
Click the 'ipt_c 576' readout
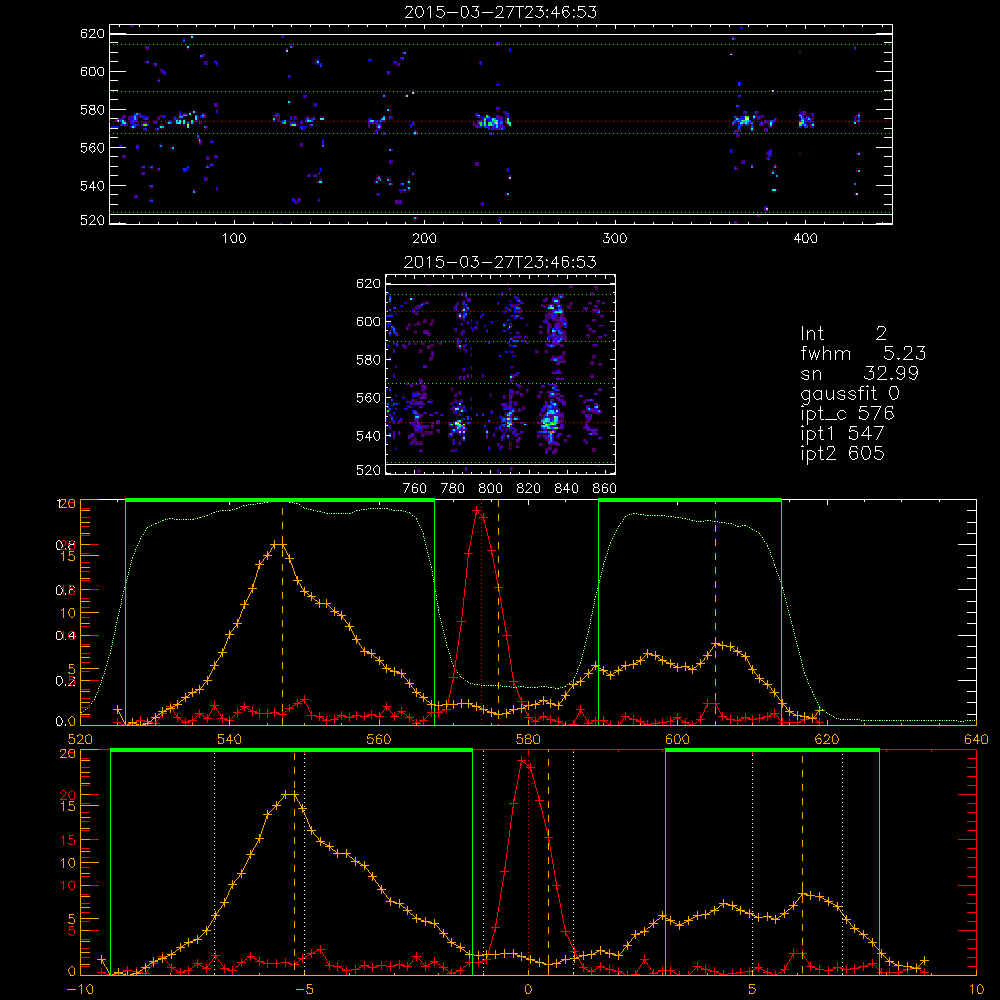pos(848,414)
